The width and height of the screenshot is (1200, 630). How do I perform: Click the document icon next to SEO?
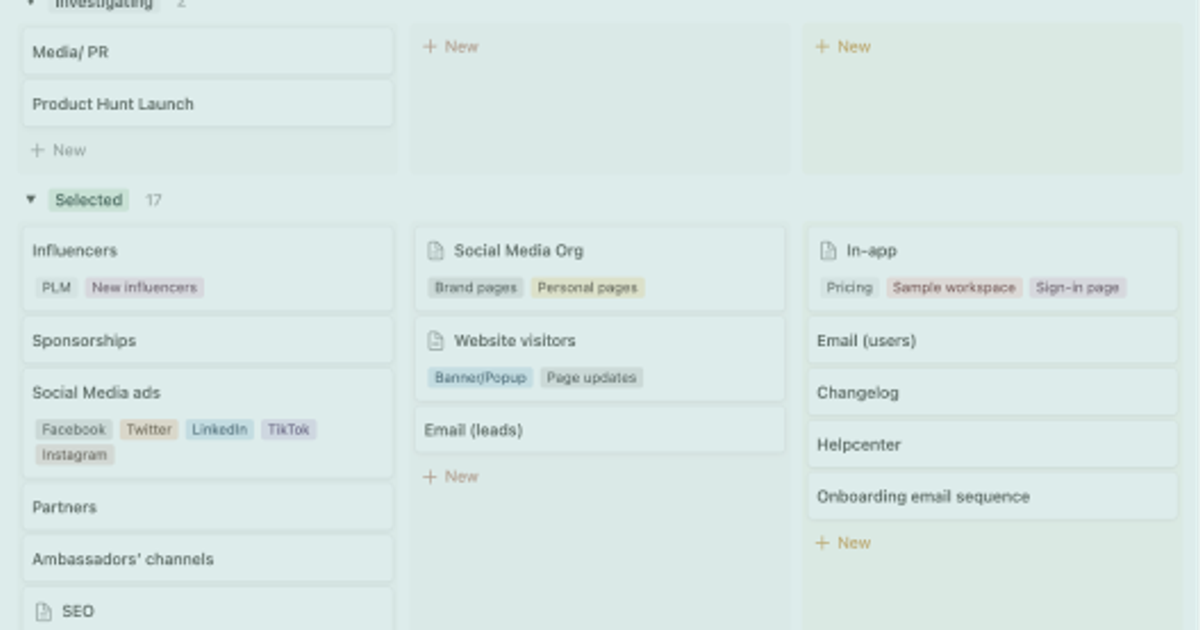click(x=43, y=611)
